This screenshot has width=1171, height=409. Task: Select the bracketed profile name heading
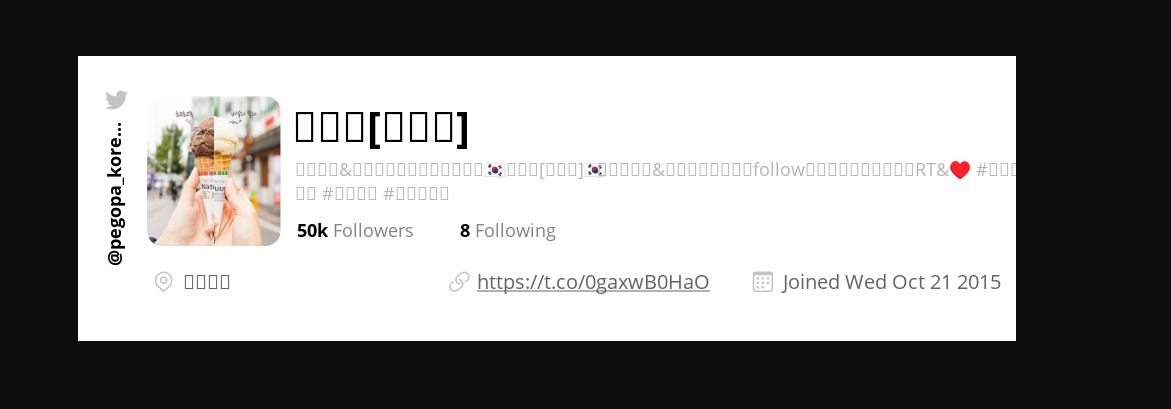[x=382, y=125]
